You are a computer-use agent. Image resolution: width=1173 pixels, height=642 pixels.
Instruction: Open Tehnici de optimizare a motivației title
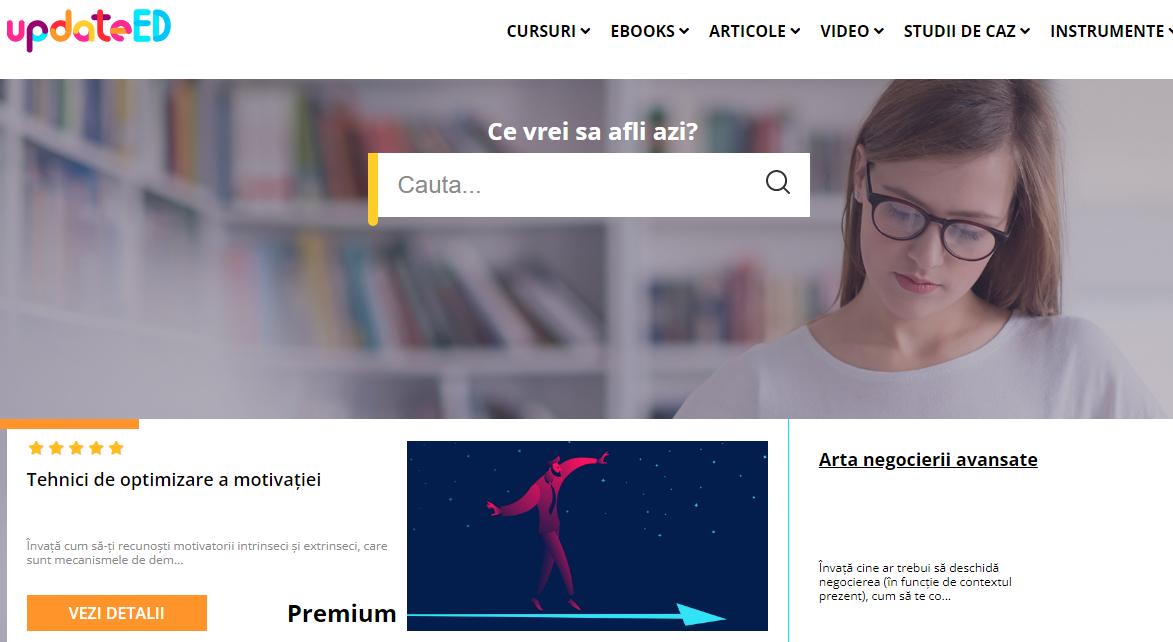click(174, 480)
